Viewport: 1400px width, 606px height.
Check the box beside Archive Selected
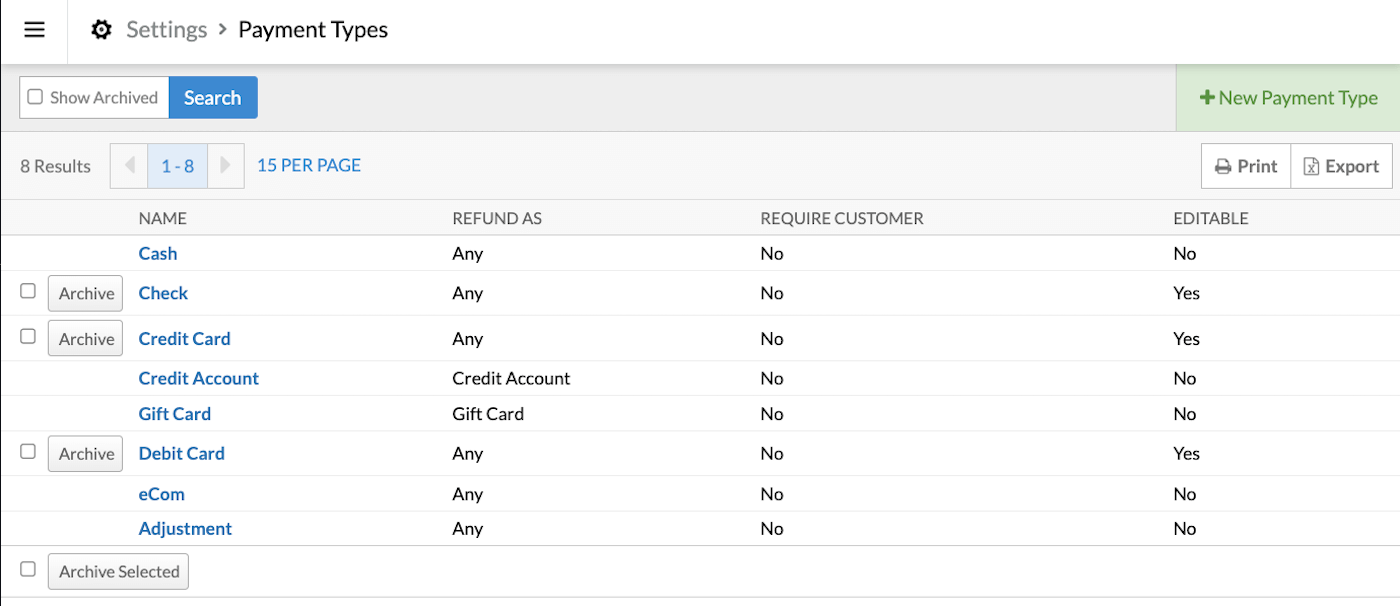click(x=27, y=567)
